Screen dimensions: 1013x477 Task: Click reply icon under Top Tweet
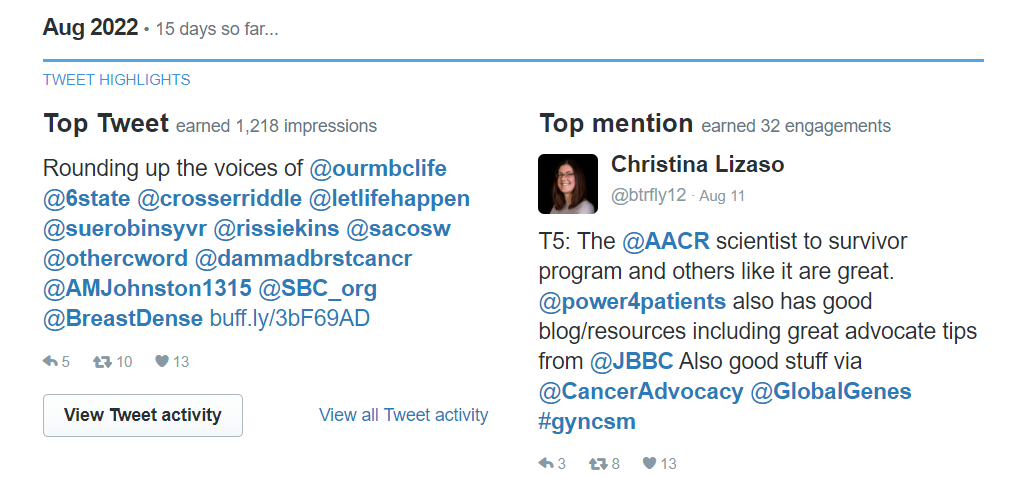tap(51, 362)
